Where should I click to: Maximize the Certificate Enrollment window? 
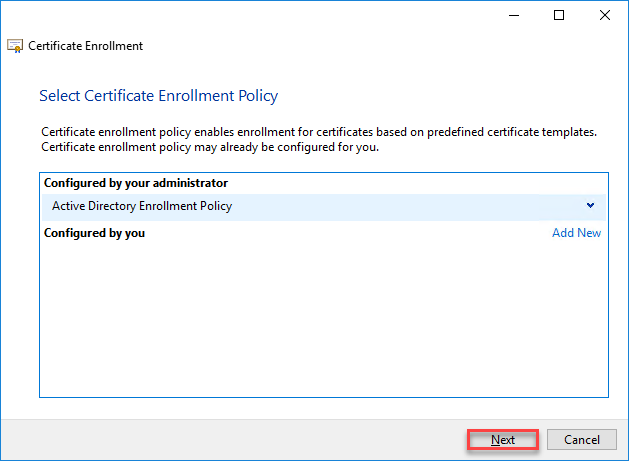[x=559, y=15]
